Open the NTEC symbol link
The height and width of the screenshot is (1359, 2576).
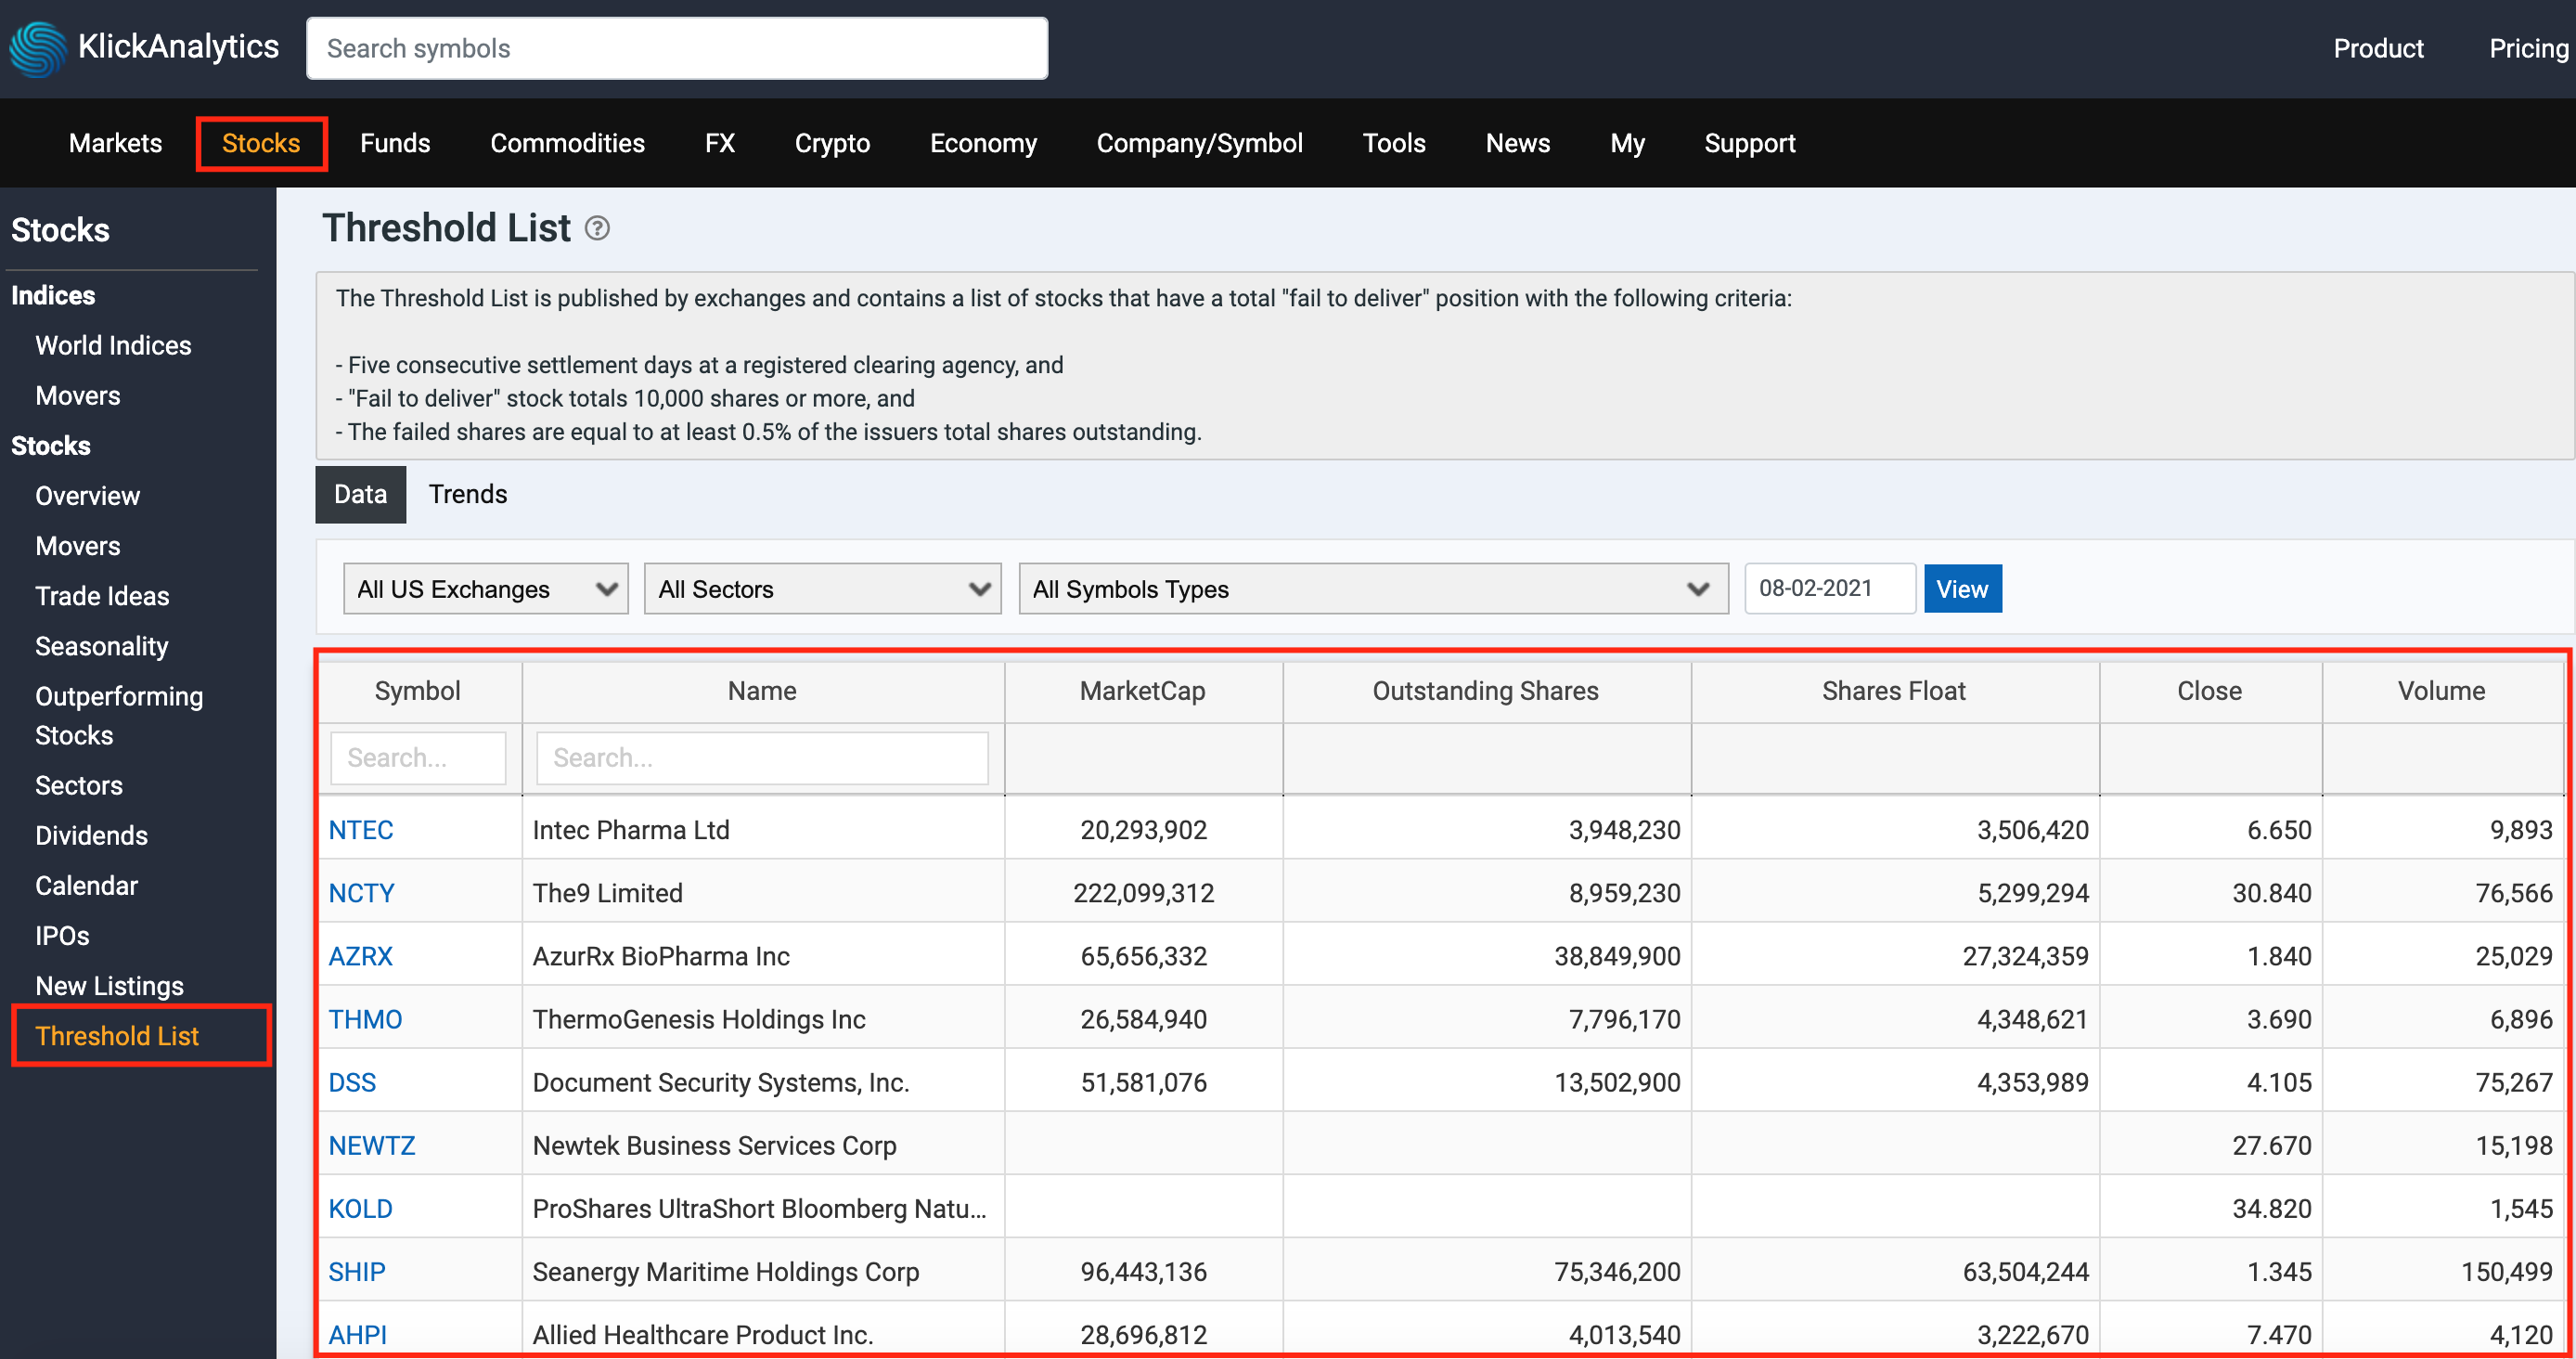(x=361, y=830)
